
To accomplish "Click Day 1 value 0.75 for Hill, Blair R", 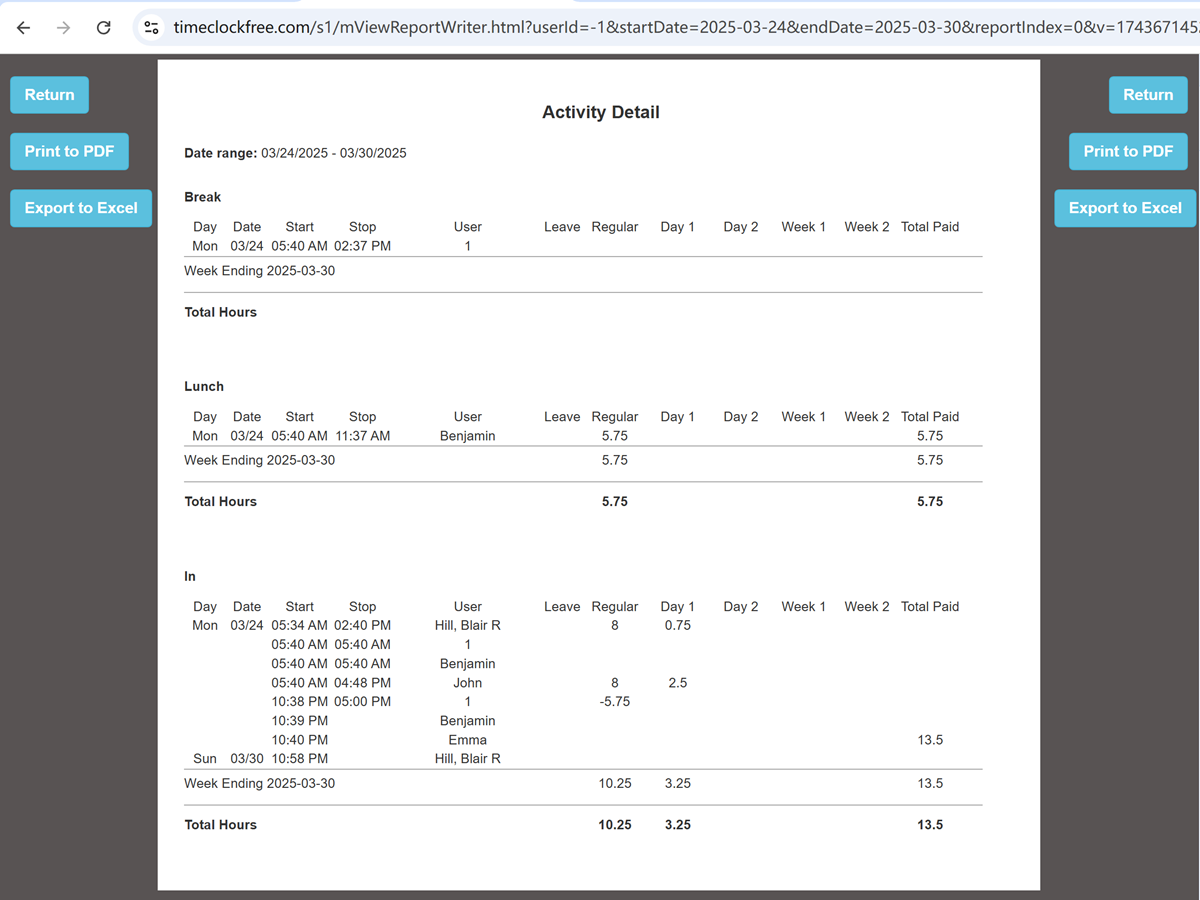I will coord(678,625).
